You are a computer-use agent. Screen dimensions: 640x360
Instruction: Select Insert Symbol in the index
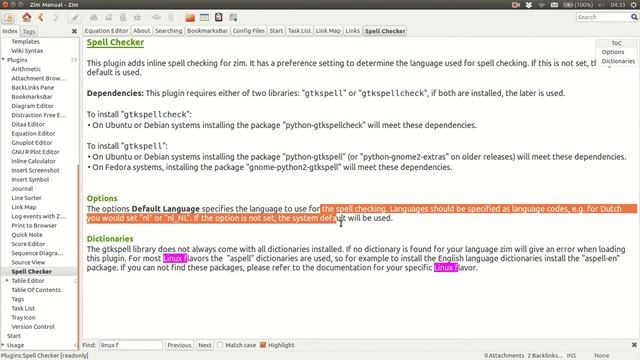click(30, 179)
